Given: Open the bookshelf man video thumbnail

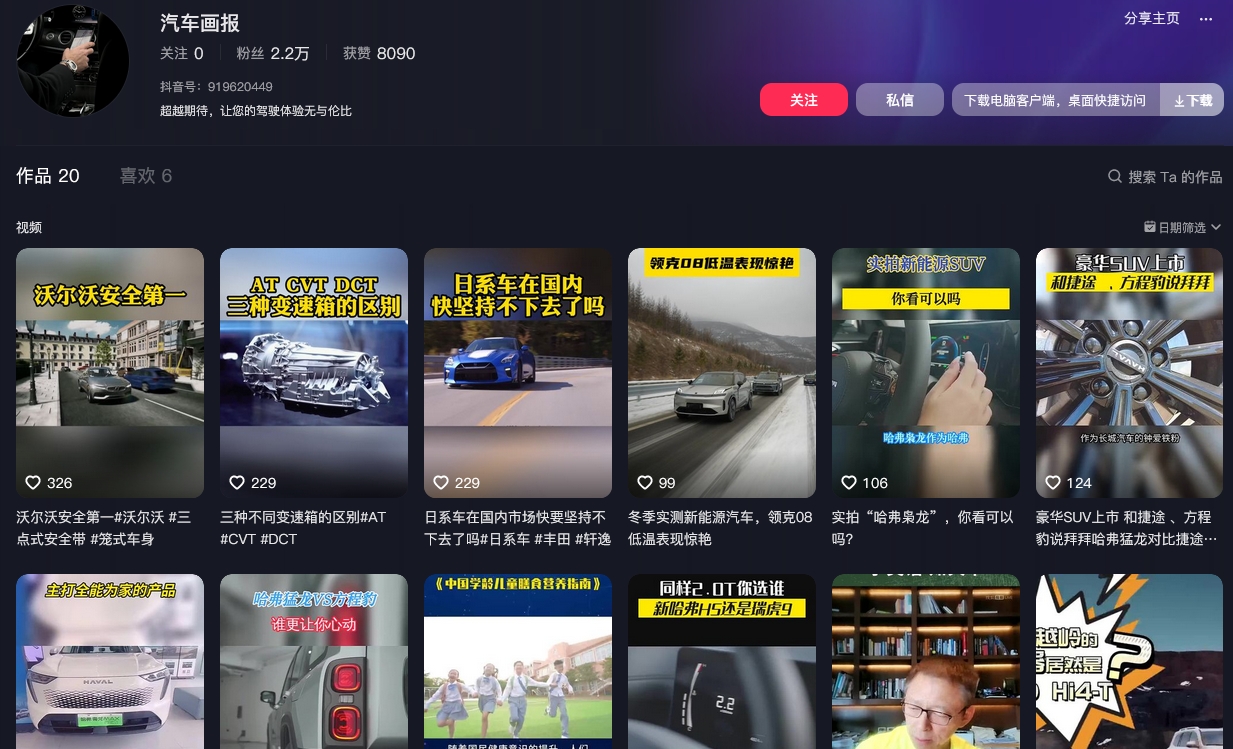Looking at the screenshot, I should pos(926,661).
